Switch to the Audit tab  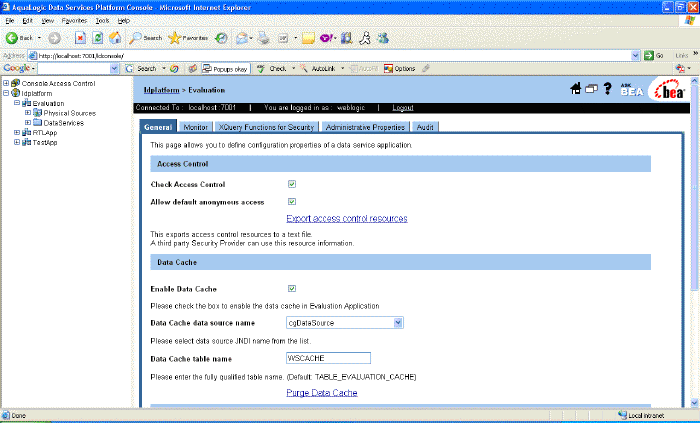[425, 127]
